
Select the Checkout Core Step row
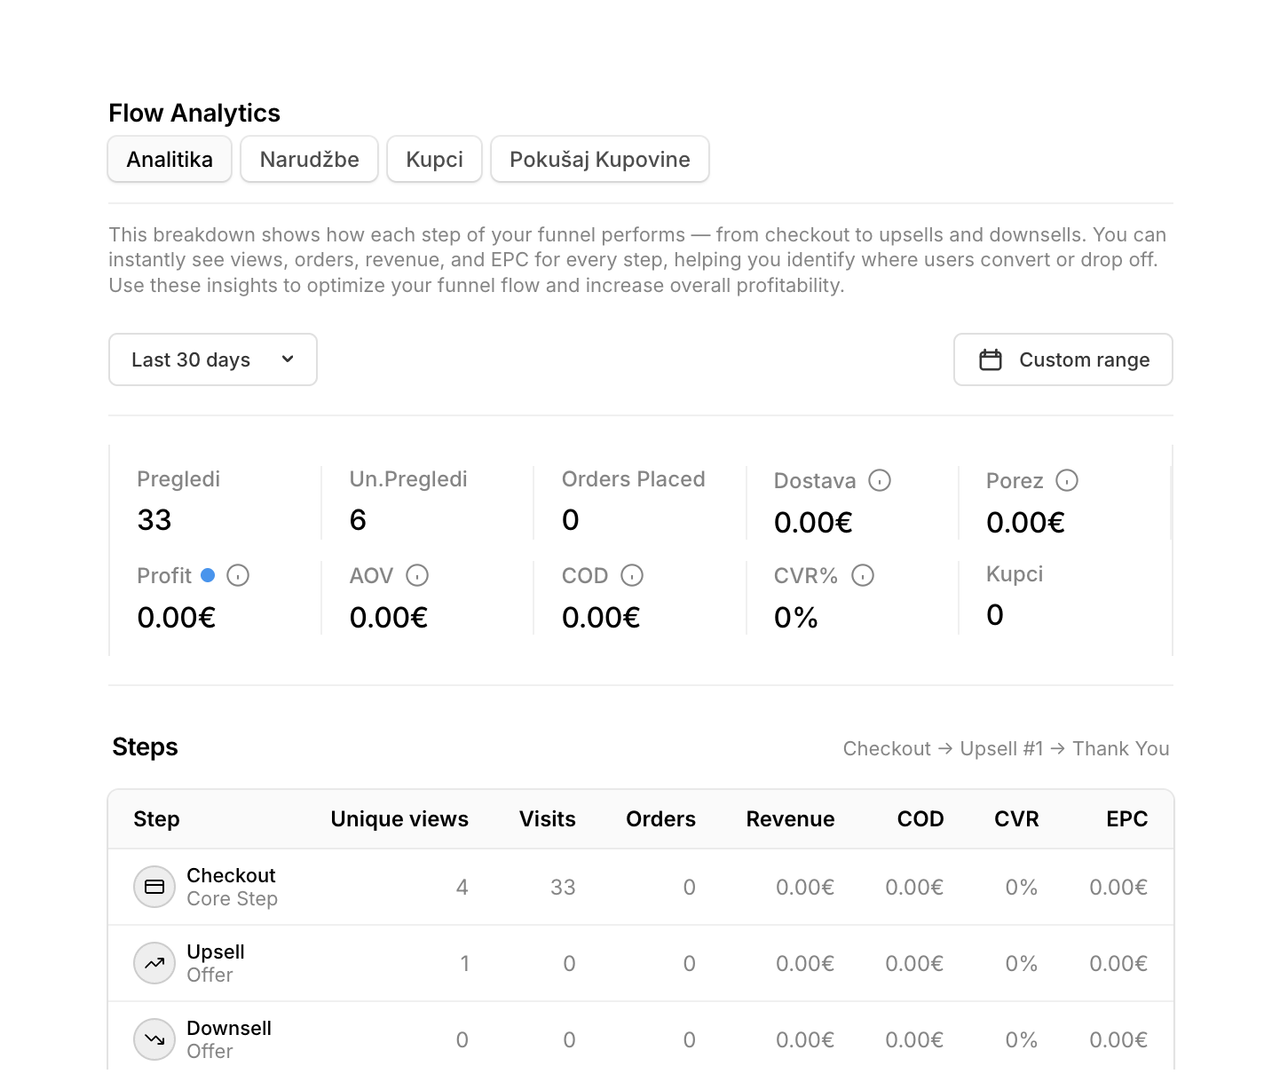[x=641, y=887]
